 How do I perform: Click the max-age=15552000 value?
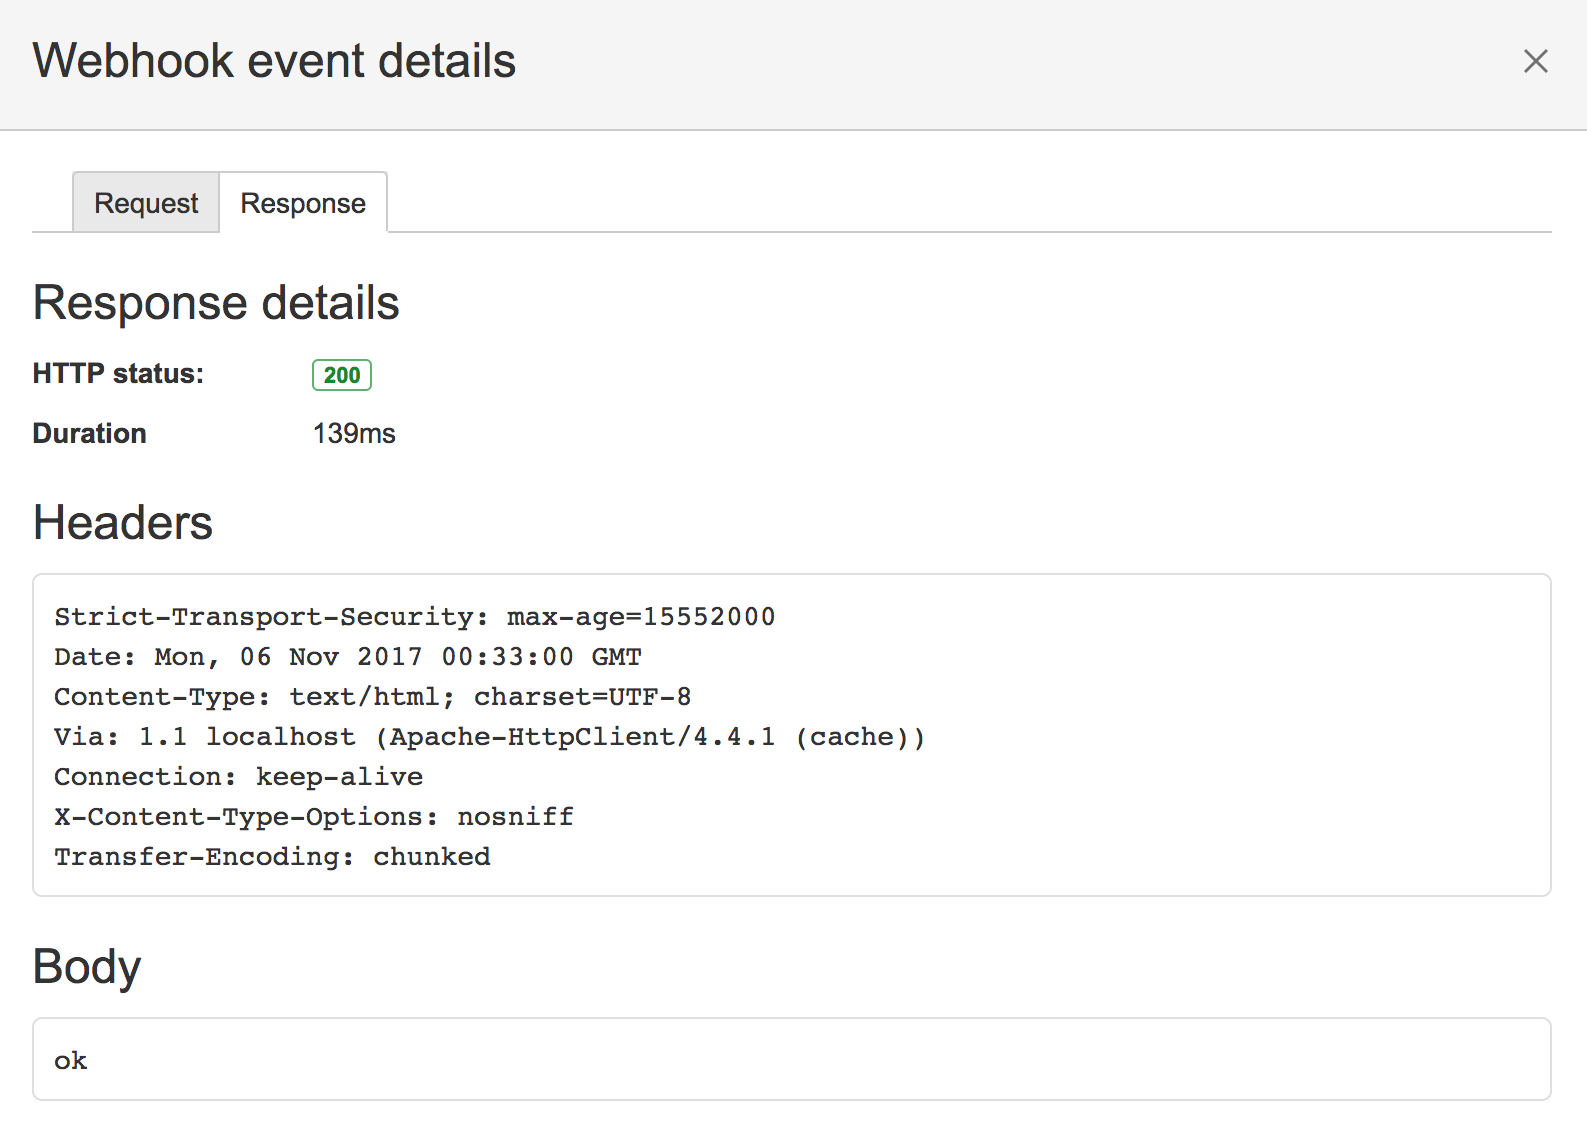[x=641, y=617]
